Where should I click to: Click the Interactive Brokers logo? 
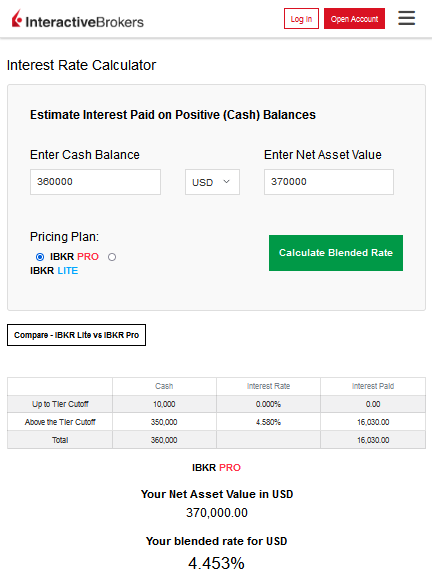(x=78, y=20)
